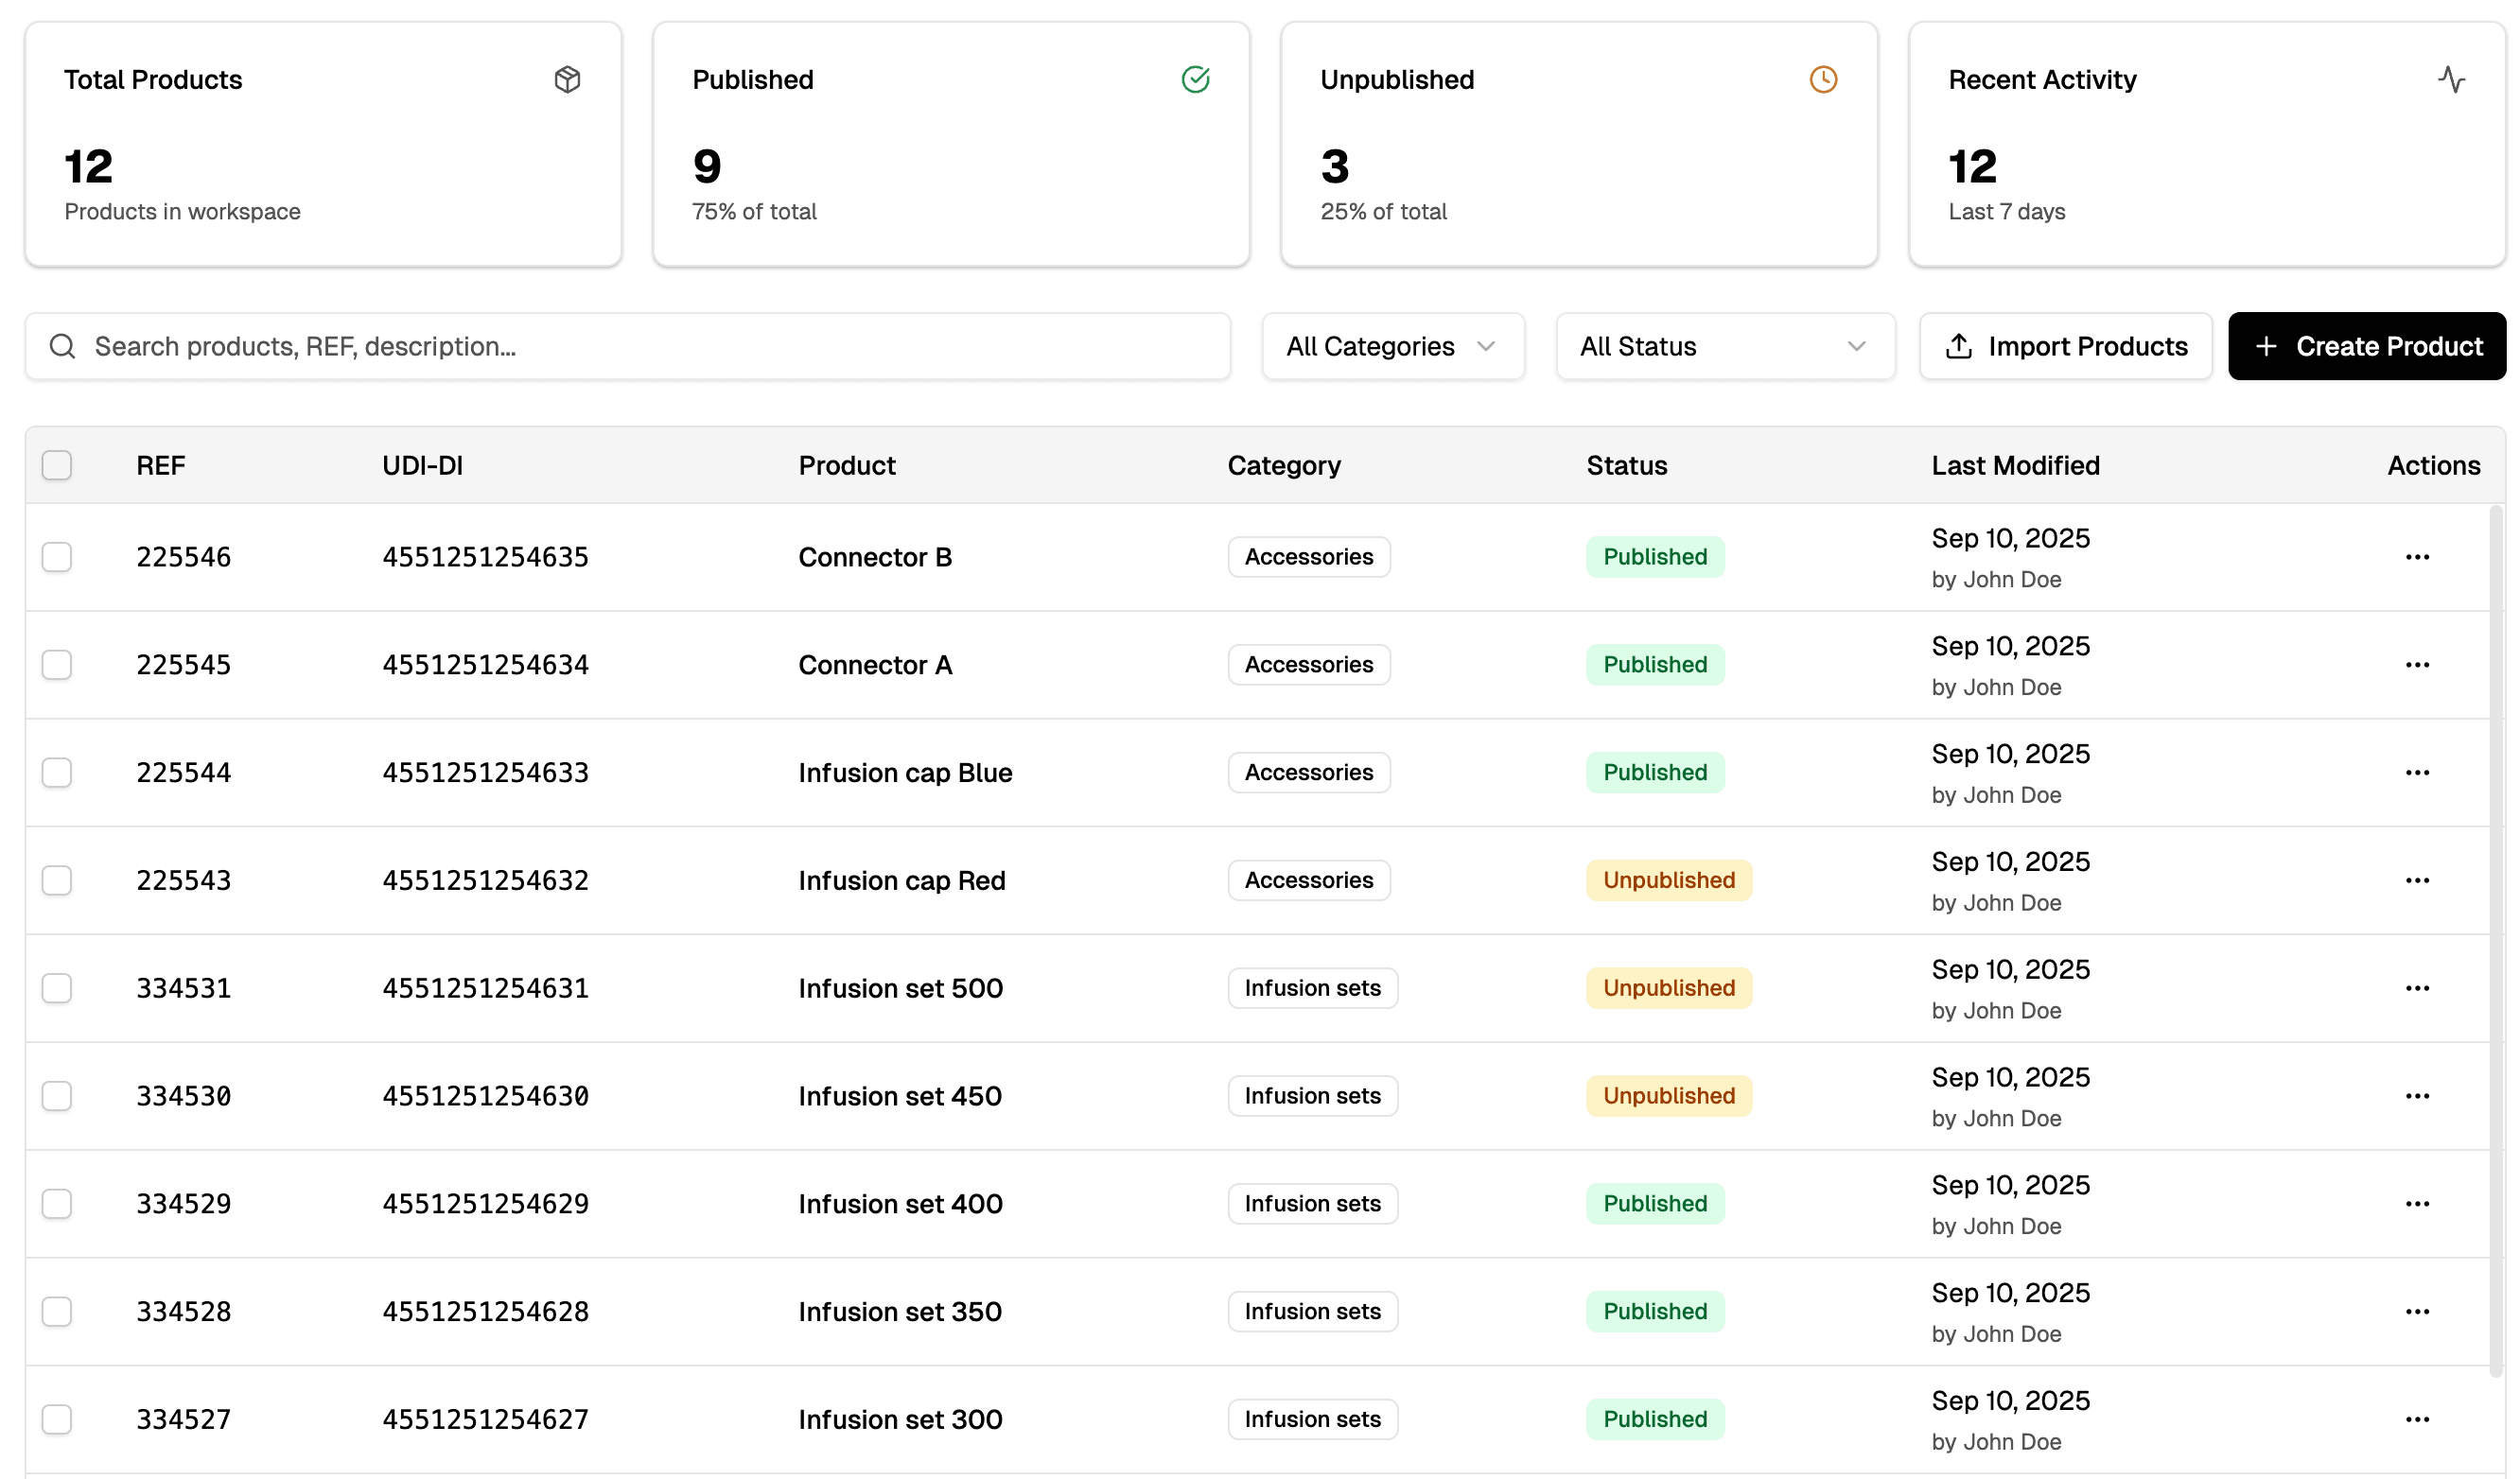Click the Create Product button

[x=2367, y=346]
